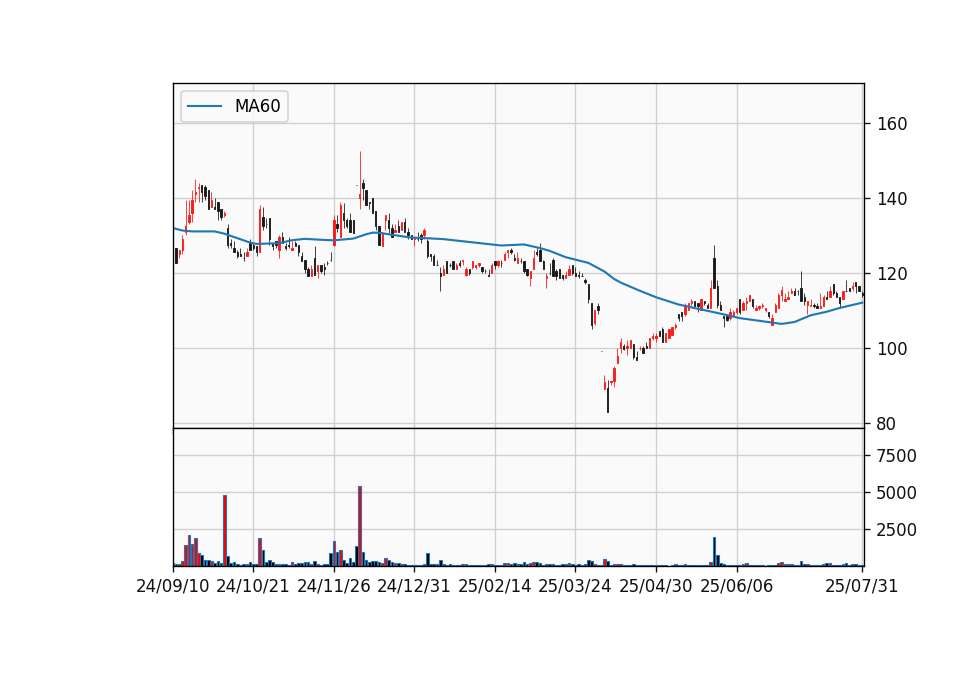Click the tallest volume bar above 5000
Screen dimensions: 960x690
360,526
